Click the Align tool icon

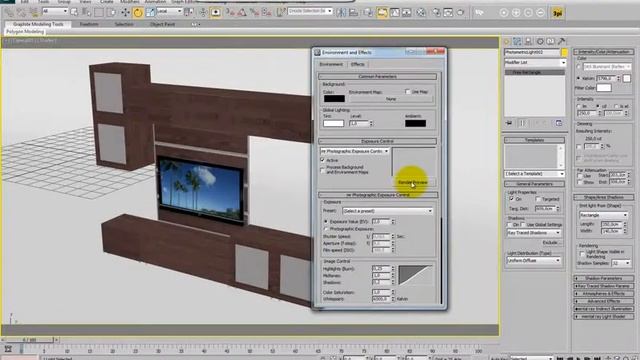click(x=353, y=13)
